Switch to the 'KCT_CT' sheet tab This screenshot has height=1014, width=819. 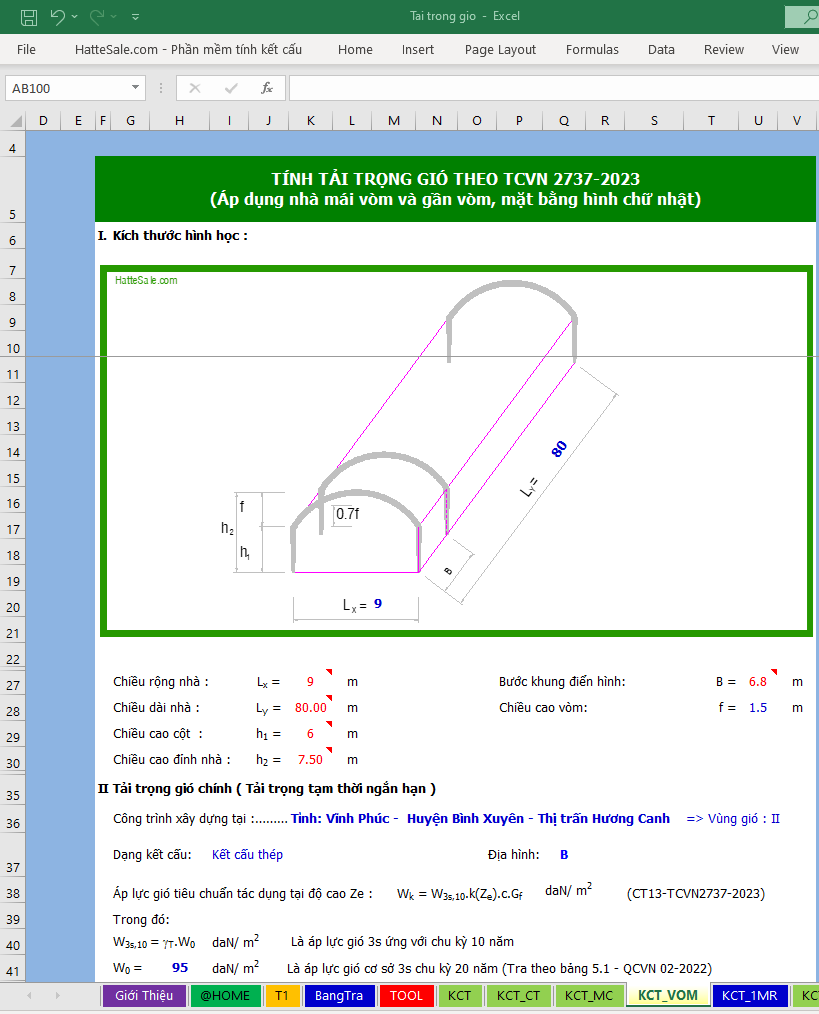[518, 995]
